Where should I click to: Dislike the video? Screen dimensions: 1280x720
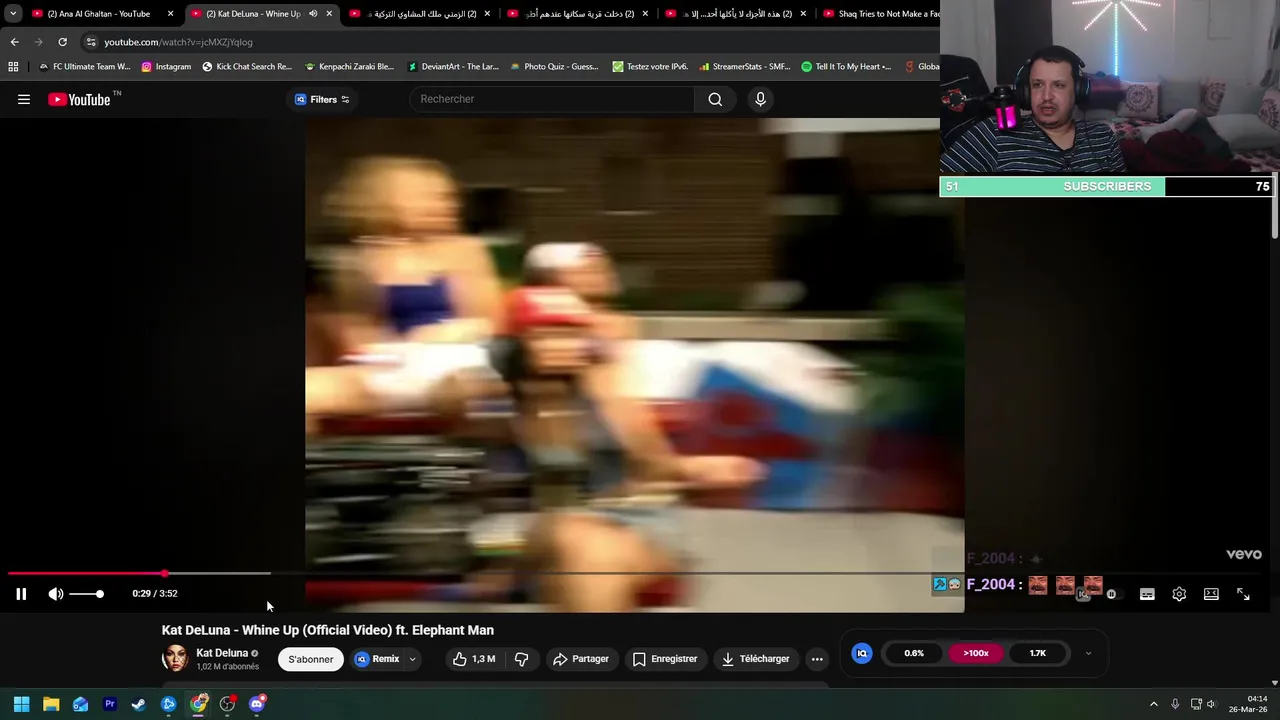521,659
